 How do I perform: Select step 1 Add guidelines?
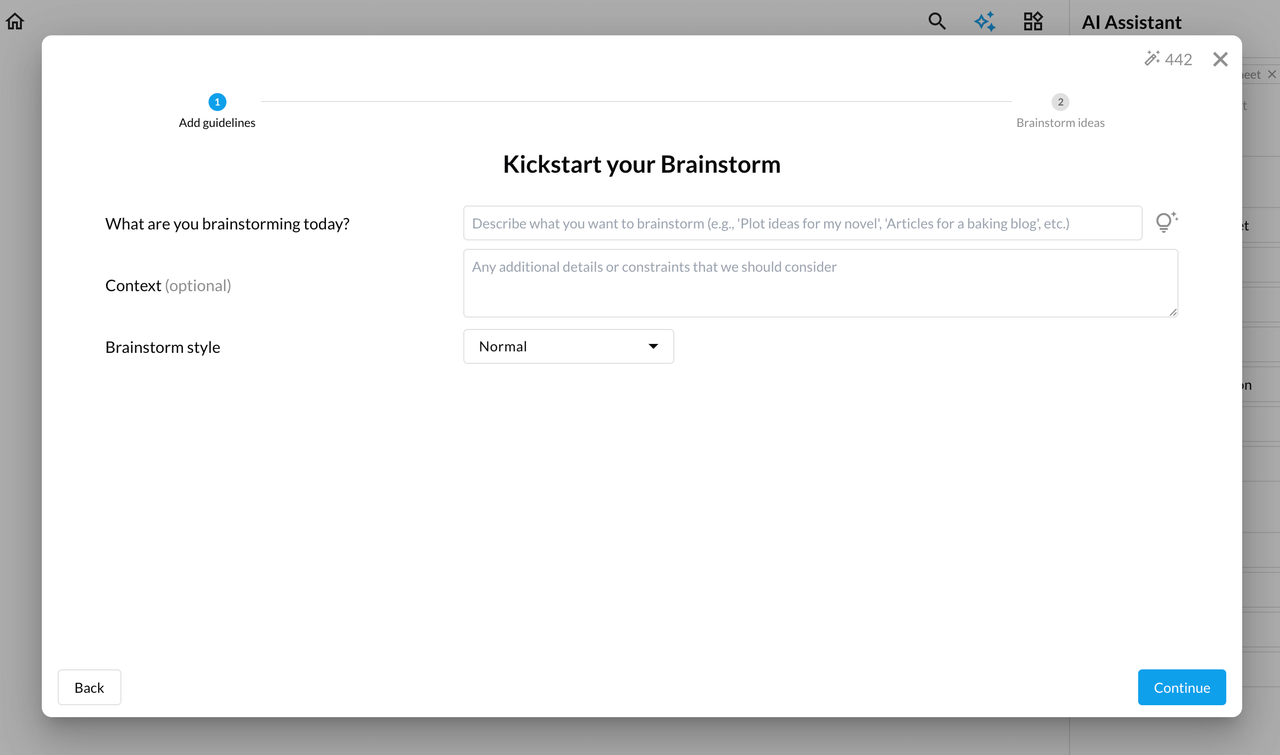(217, 102)
